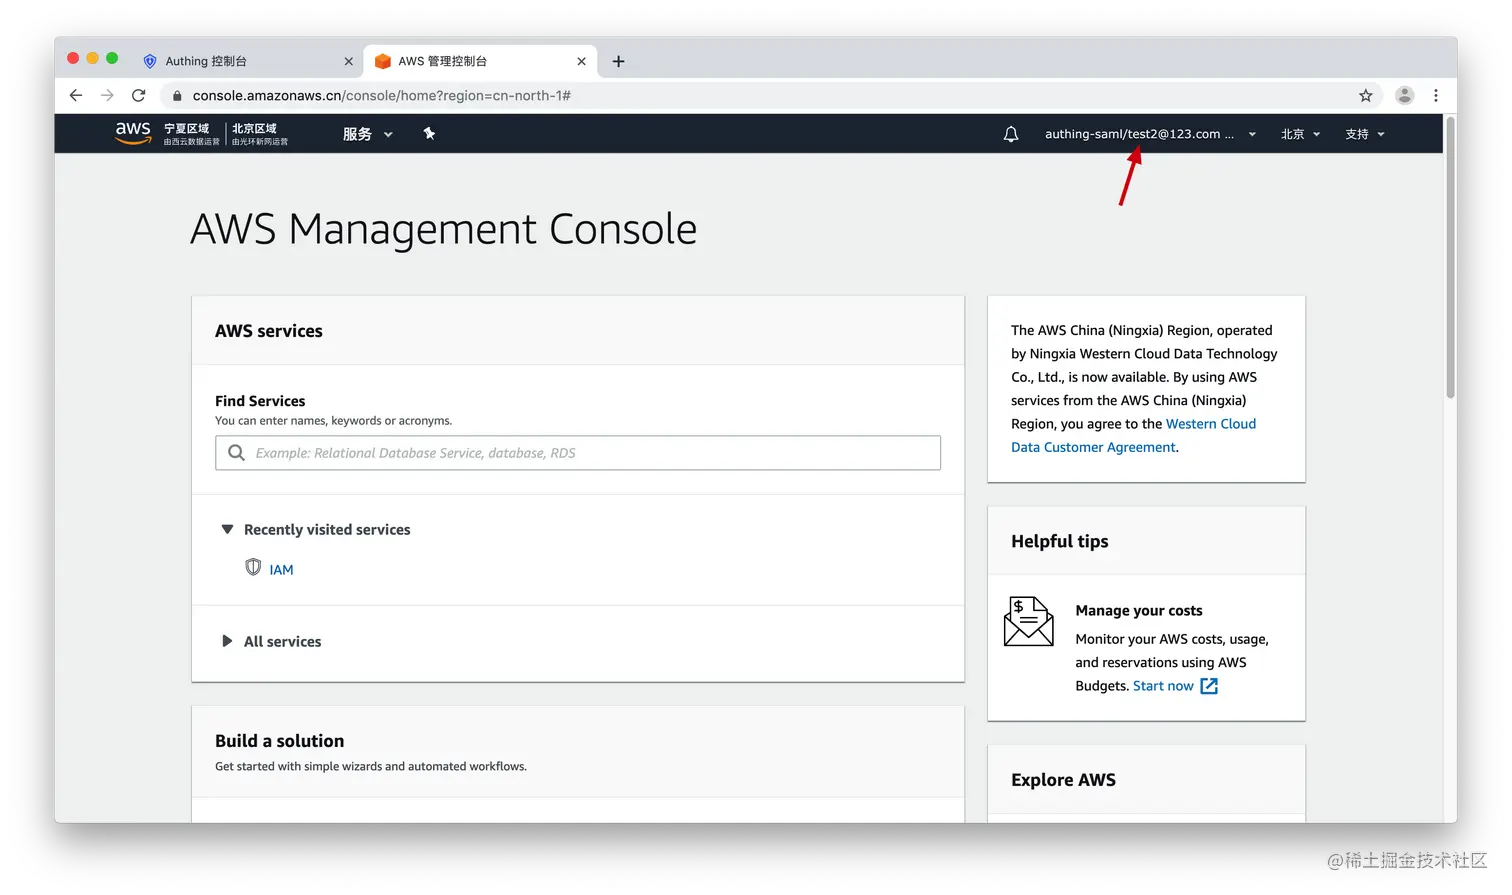Click the magnifier icon in Find Services
Image resolution: width=1512 pixels, height=895 pixels.
[236, 453]
